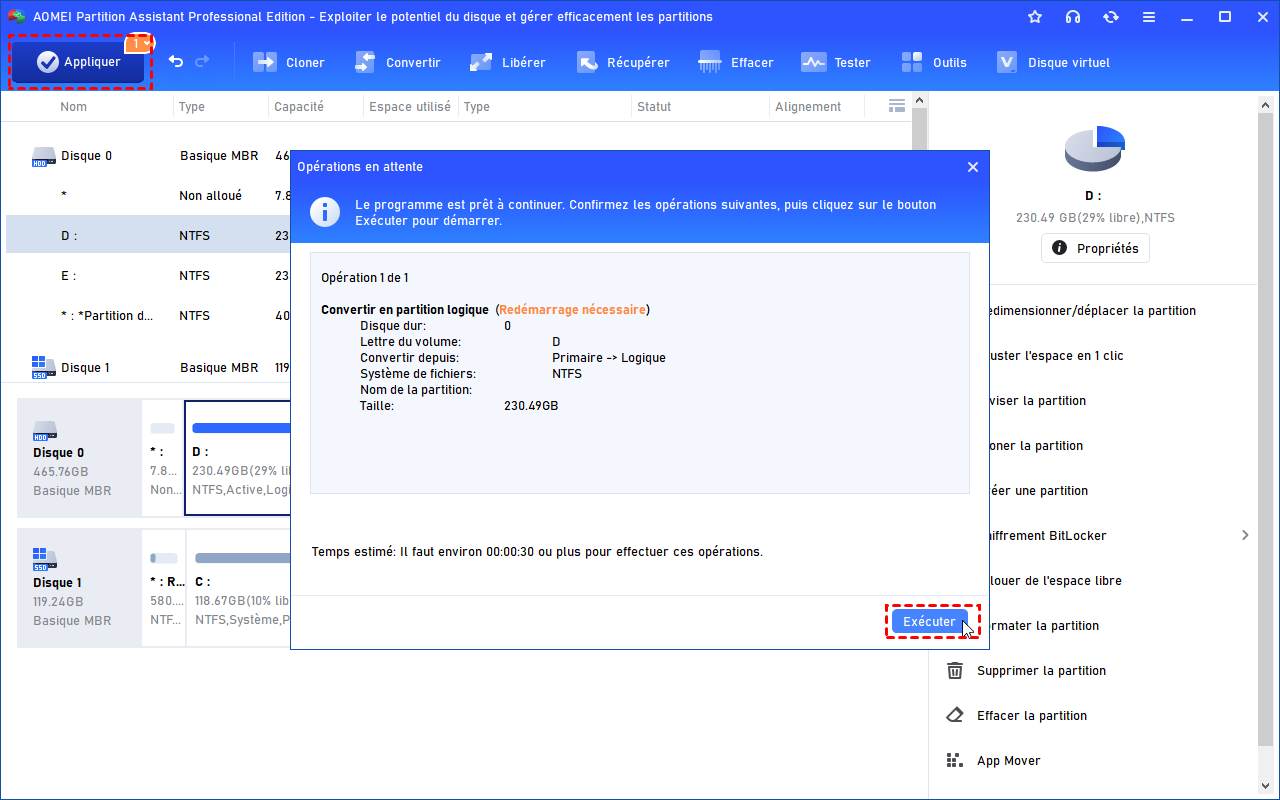The image size is (1280, 800).
Task: Open the Tester tool
Action: (836, 62)
